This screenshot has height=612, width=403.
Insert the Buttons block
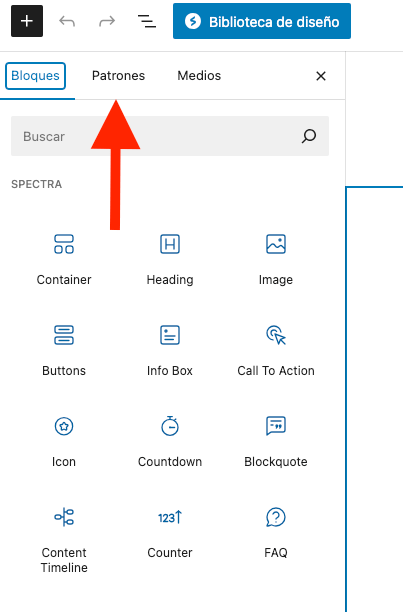[x=64, y=350]
